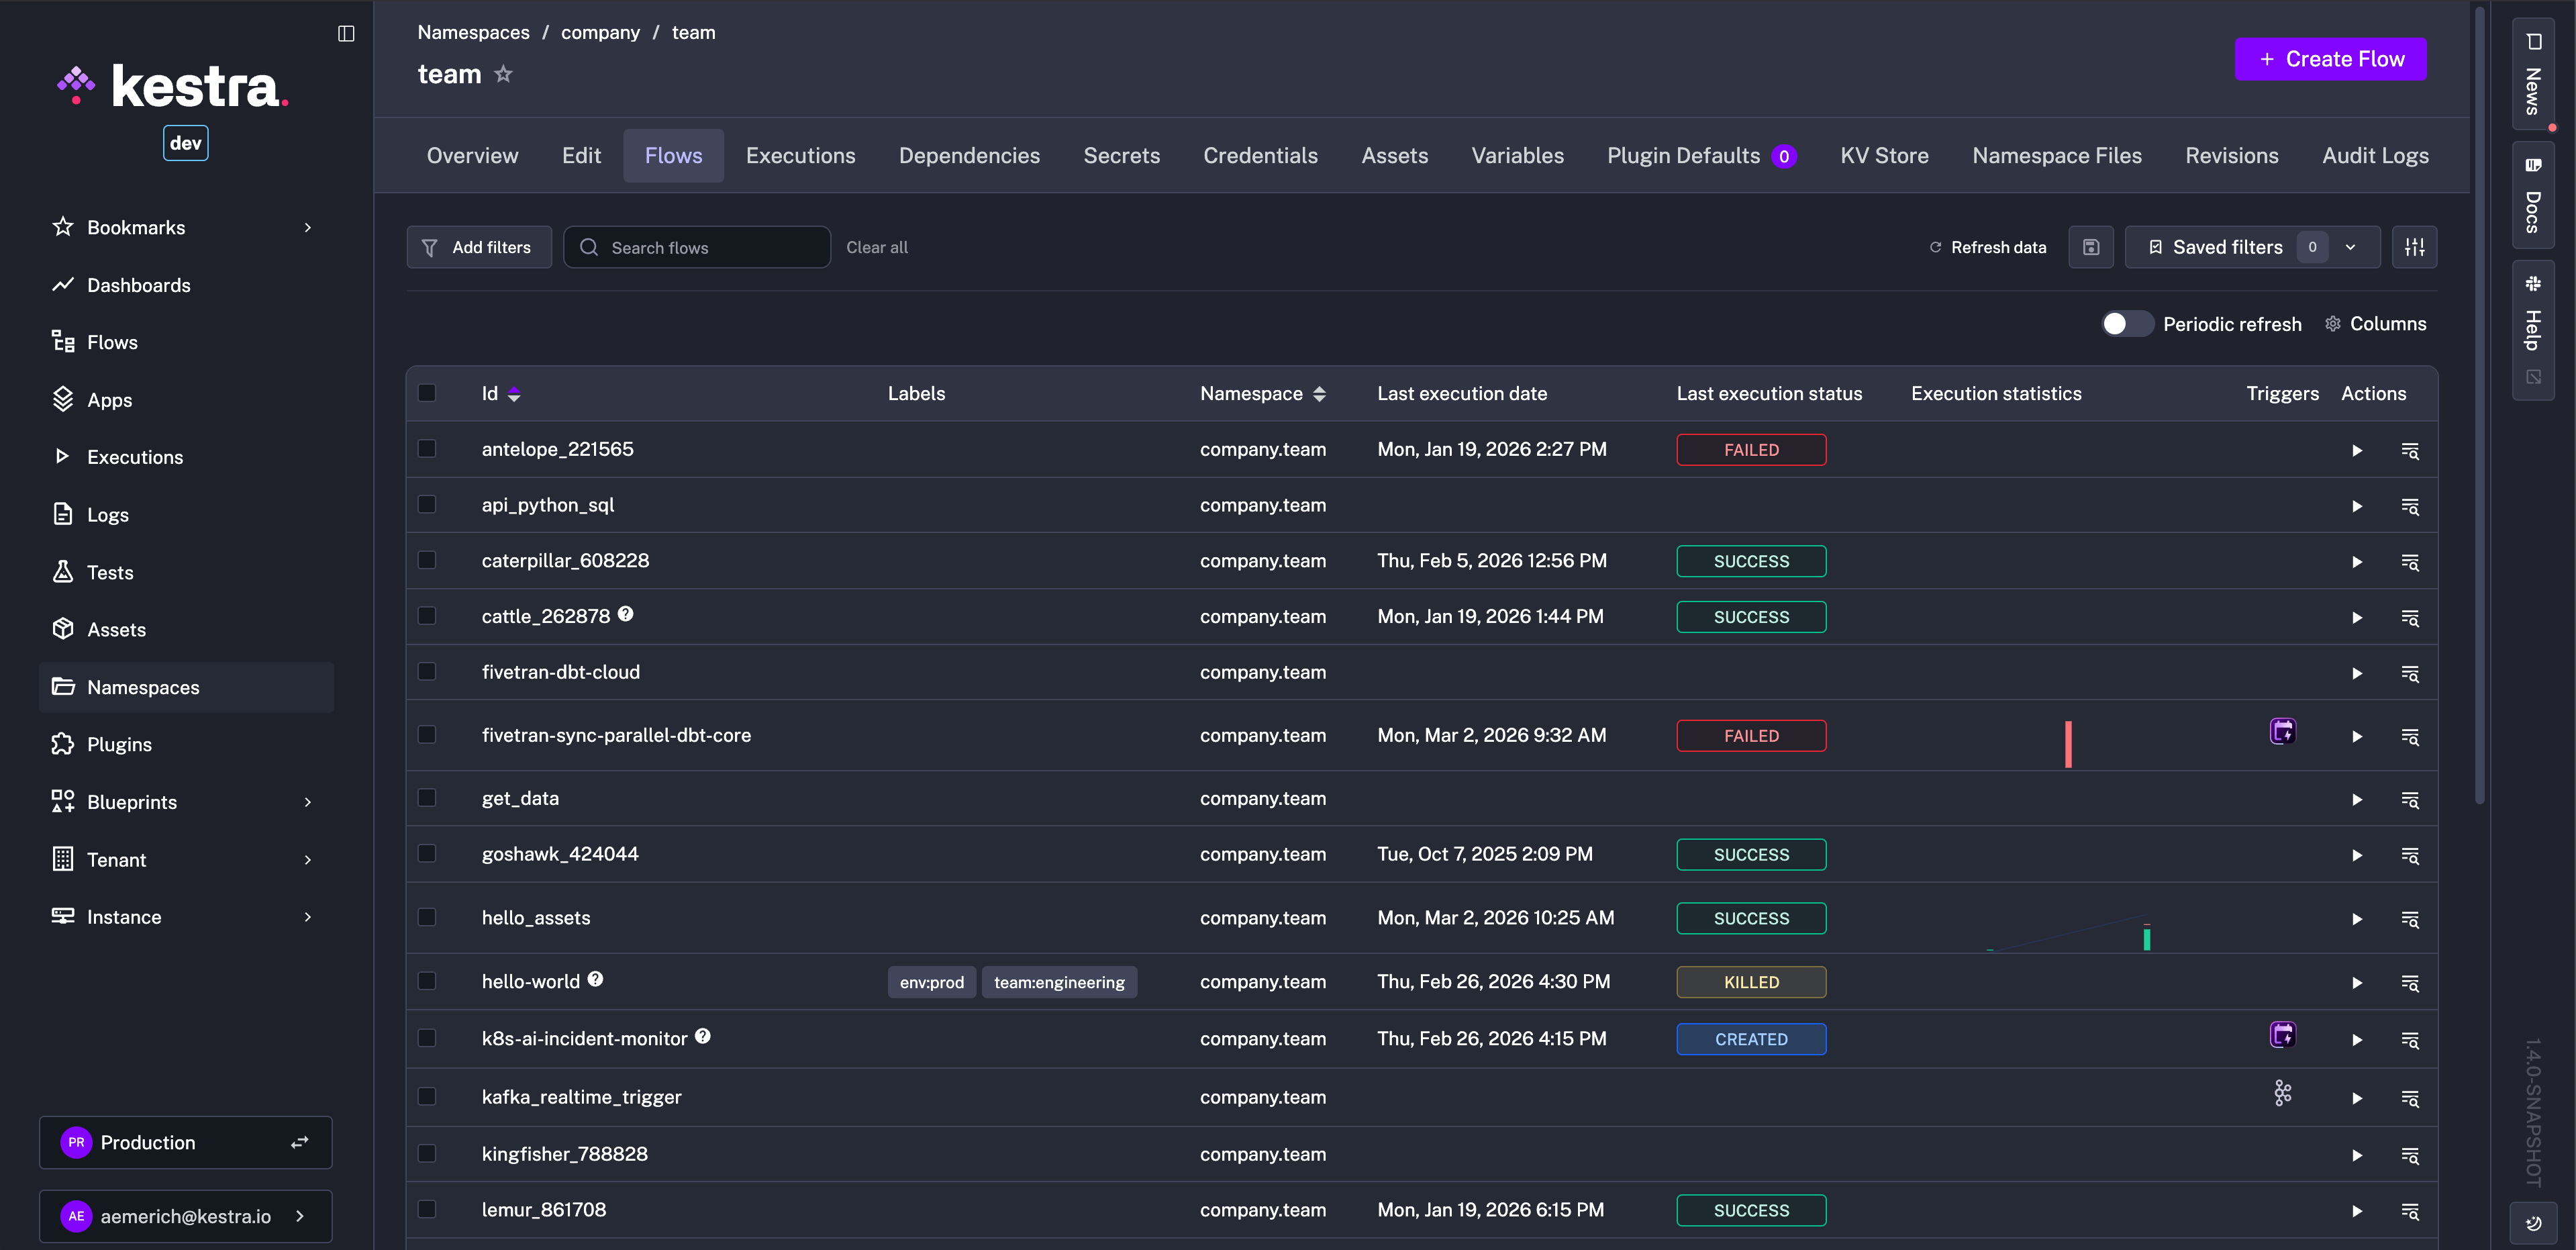The image size is (2576, 1250).
Task: Click the help icon next to cattle_262878
Action: [x=625, y=614]
